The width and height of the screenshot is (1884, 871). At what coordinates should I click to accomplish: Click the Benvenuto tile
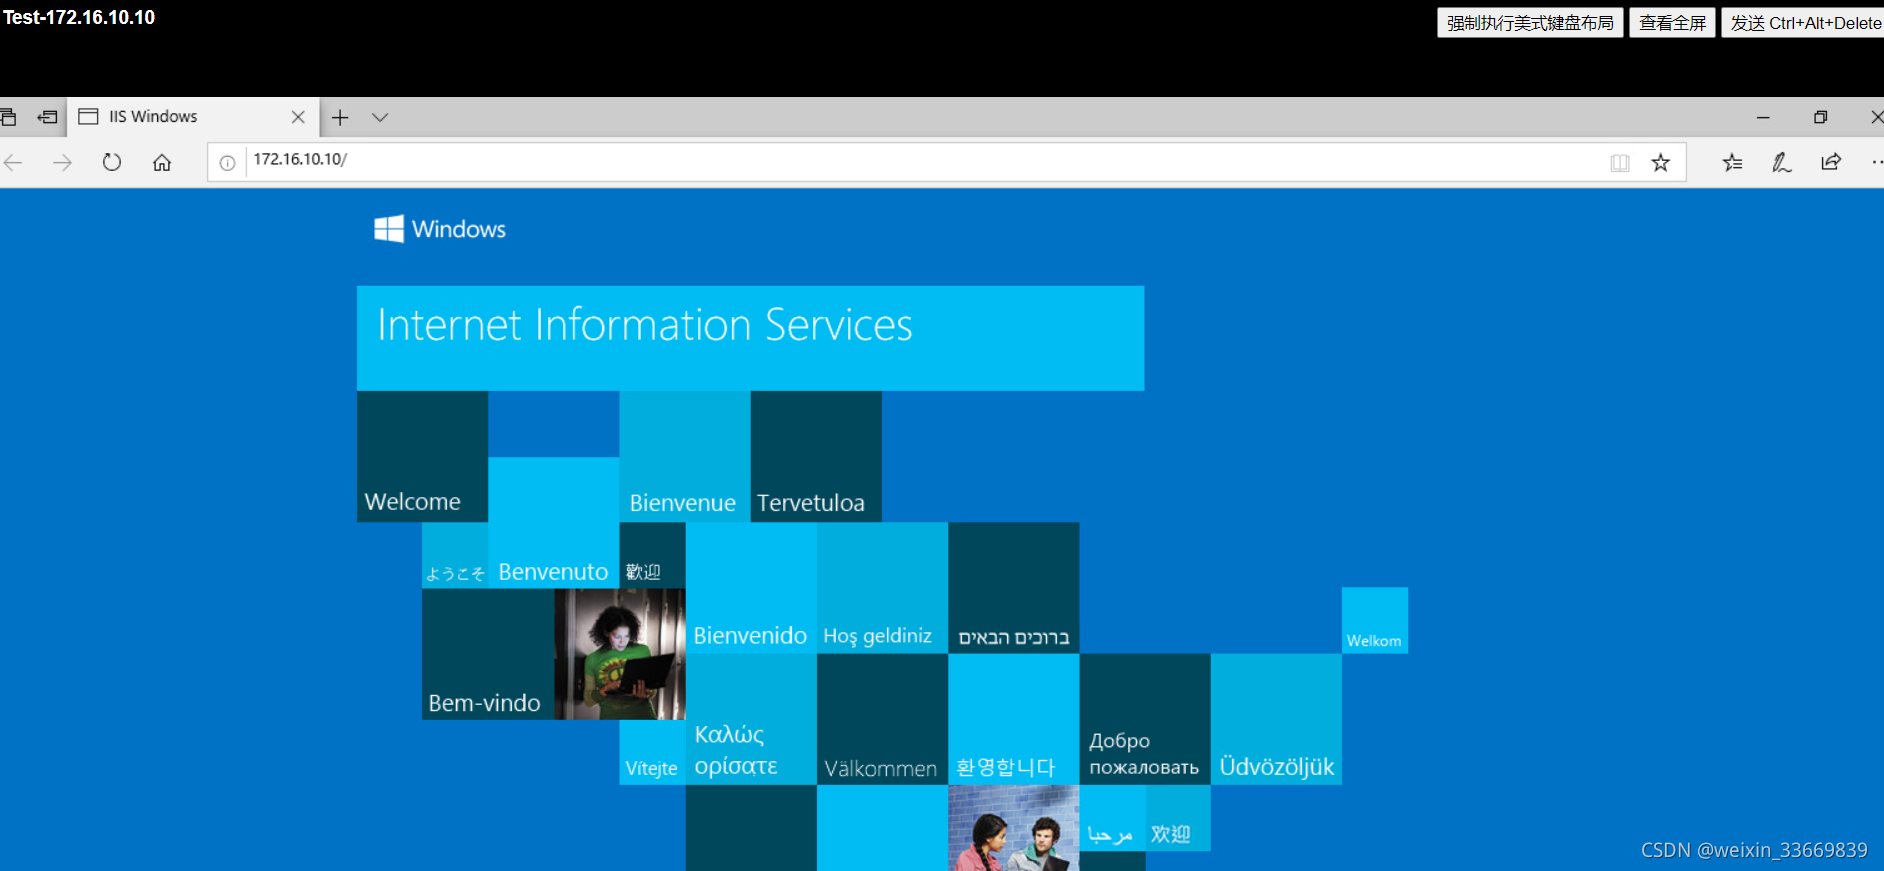pos(553,522)
